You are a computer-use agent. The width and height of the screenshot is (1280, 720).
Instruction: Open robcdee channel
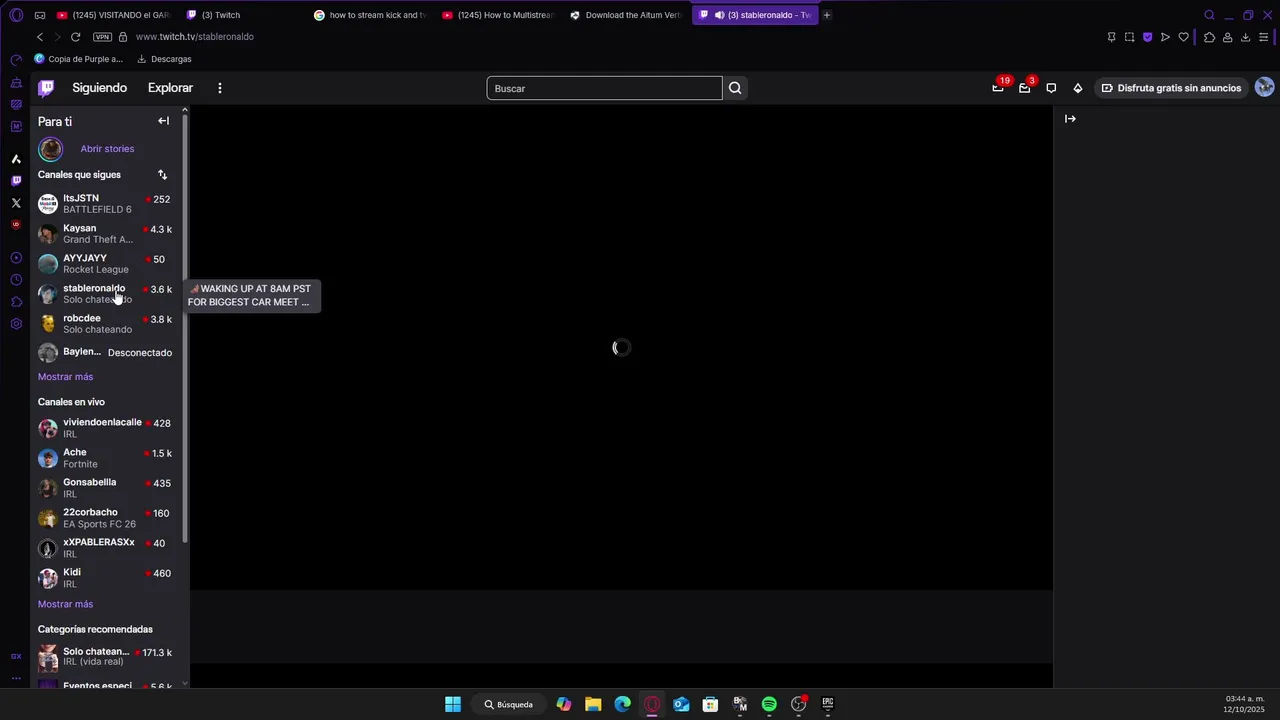point(108,324)
